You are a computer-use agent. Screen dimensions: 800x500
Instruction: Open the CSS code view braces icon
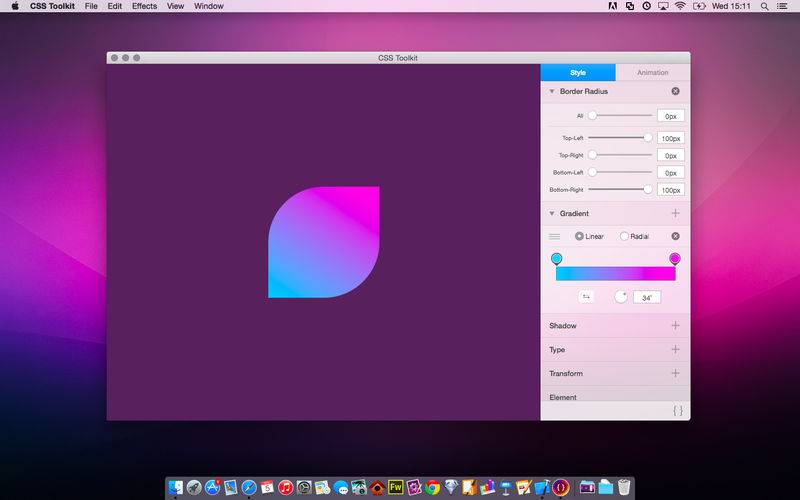(x=677, y=410)
